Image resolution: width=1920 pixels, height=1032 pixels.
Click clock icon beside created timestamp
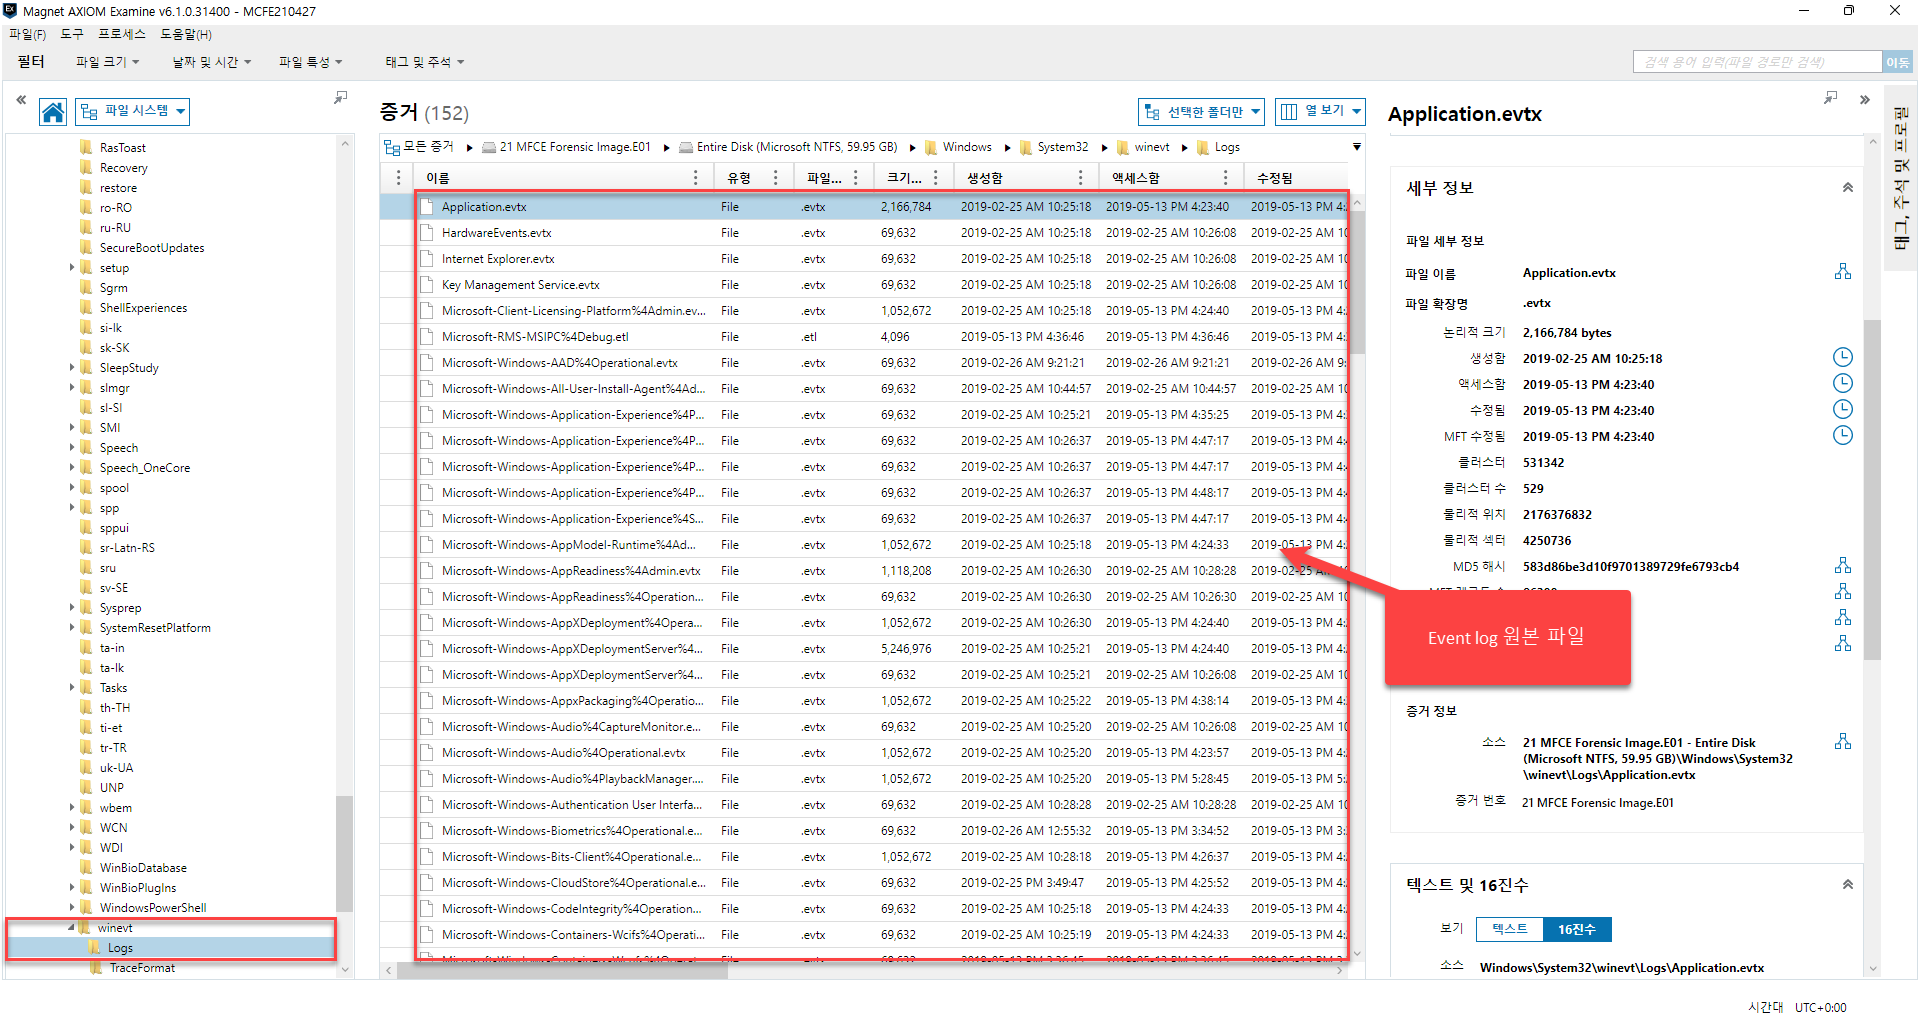point(1842,358)
